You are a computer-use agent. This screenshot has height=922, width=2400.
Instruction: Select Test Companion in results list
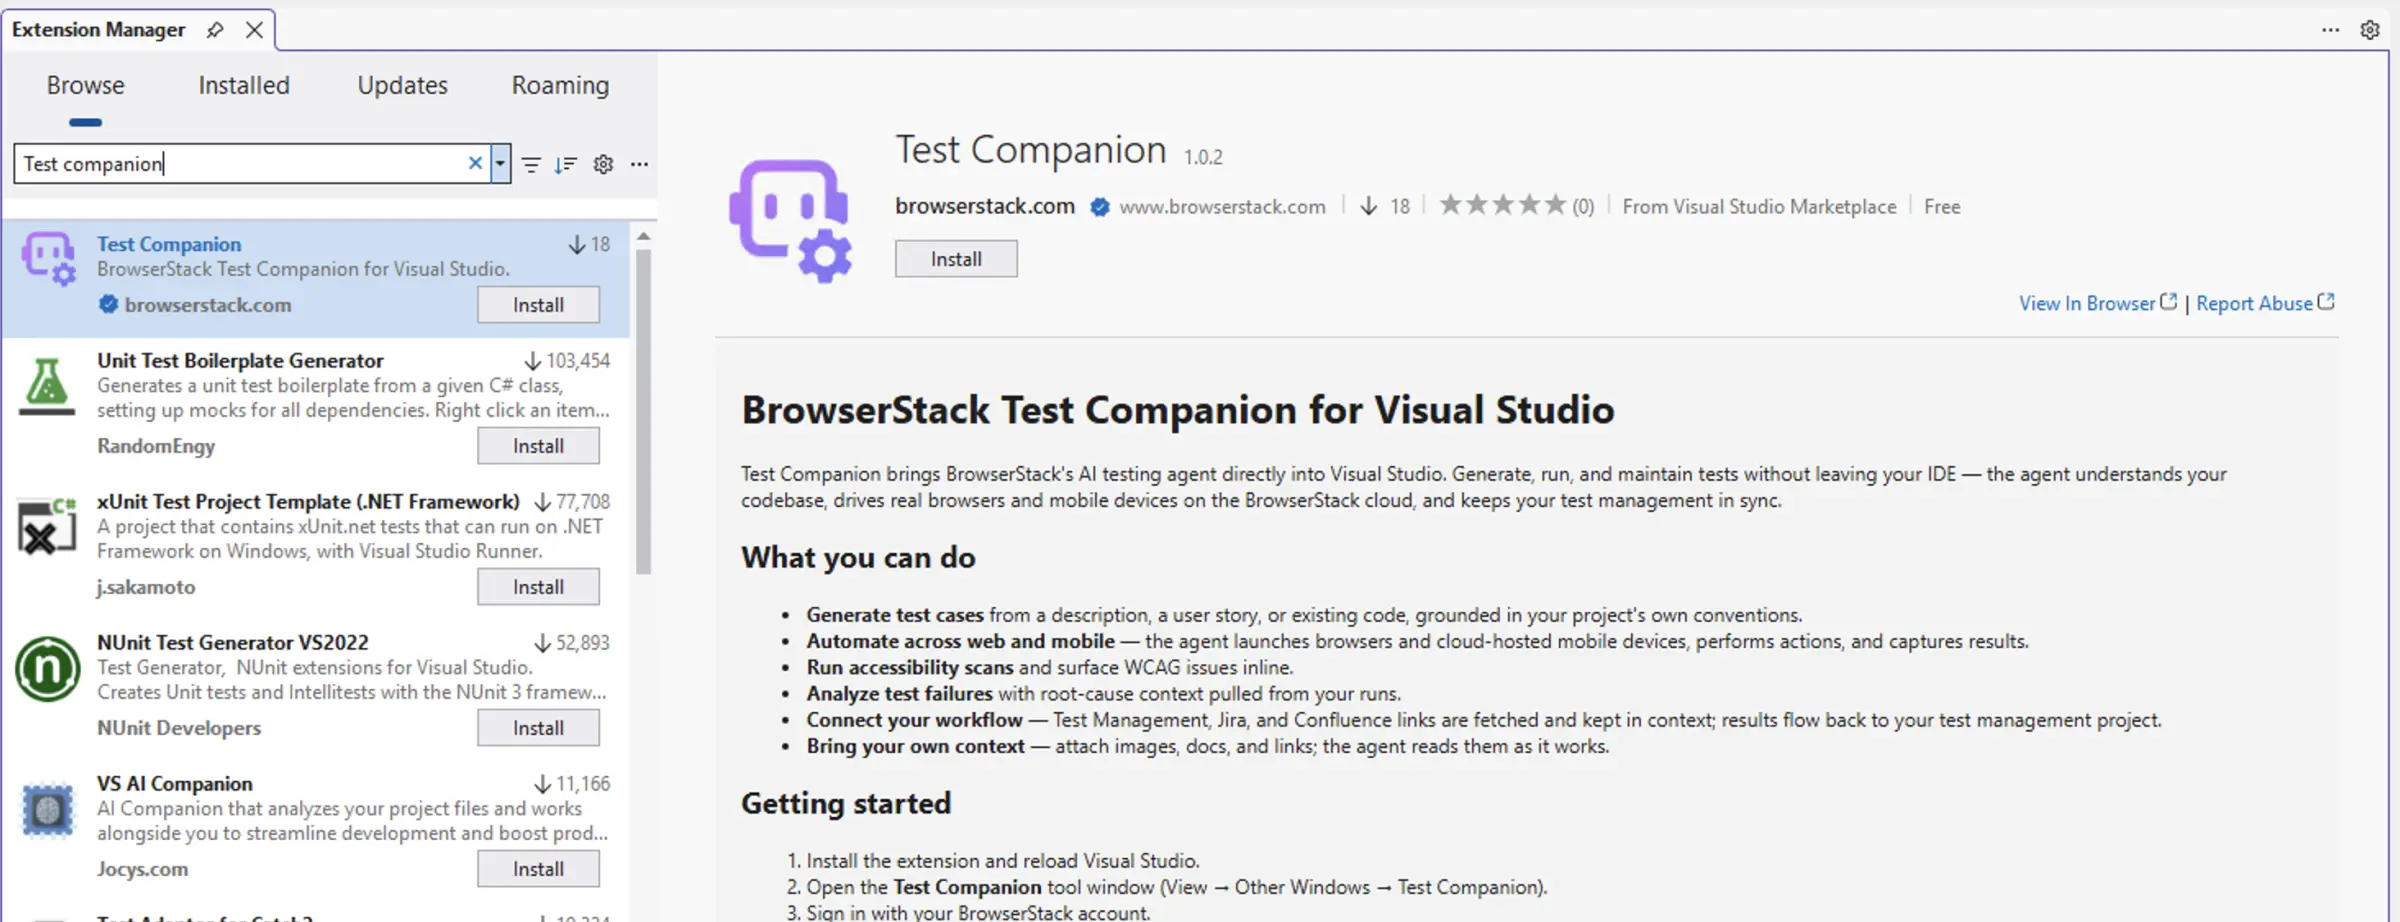point(316,279)
